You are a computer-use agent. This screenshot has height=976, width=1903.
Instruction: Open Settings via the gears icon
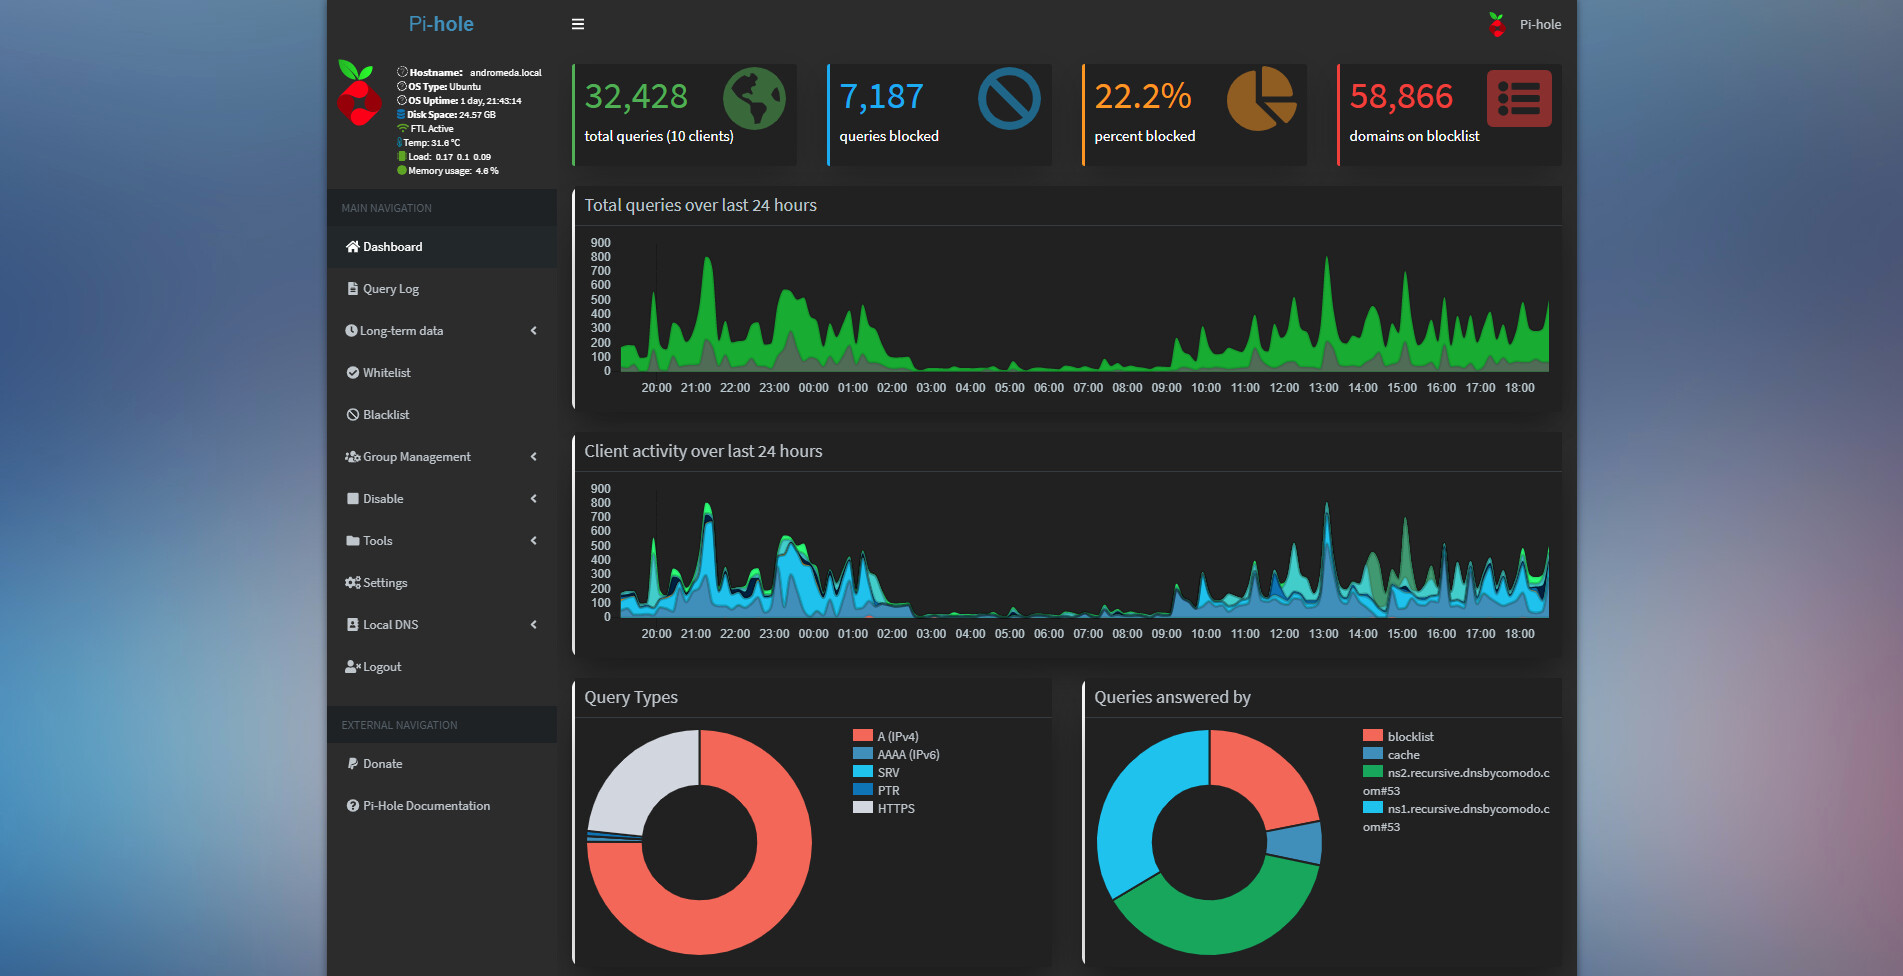point(353,583)
